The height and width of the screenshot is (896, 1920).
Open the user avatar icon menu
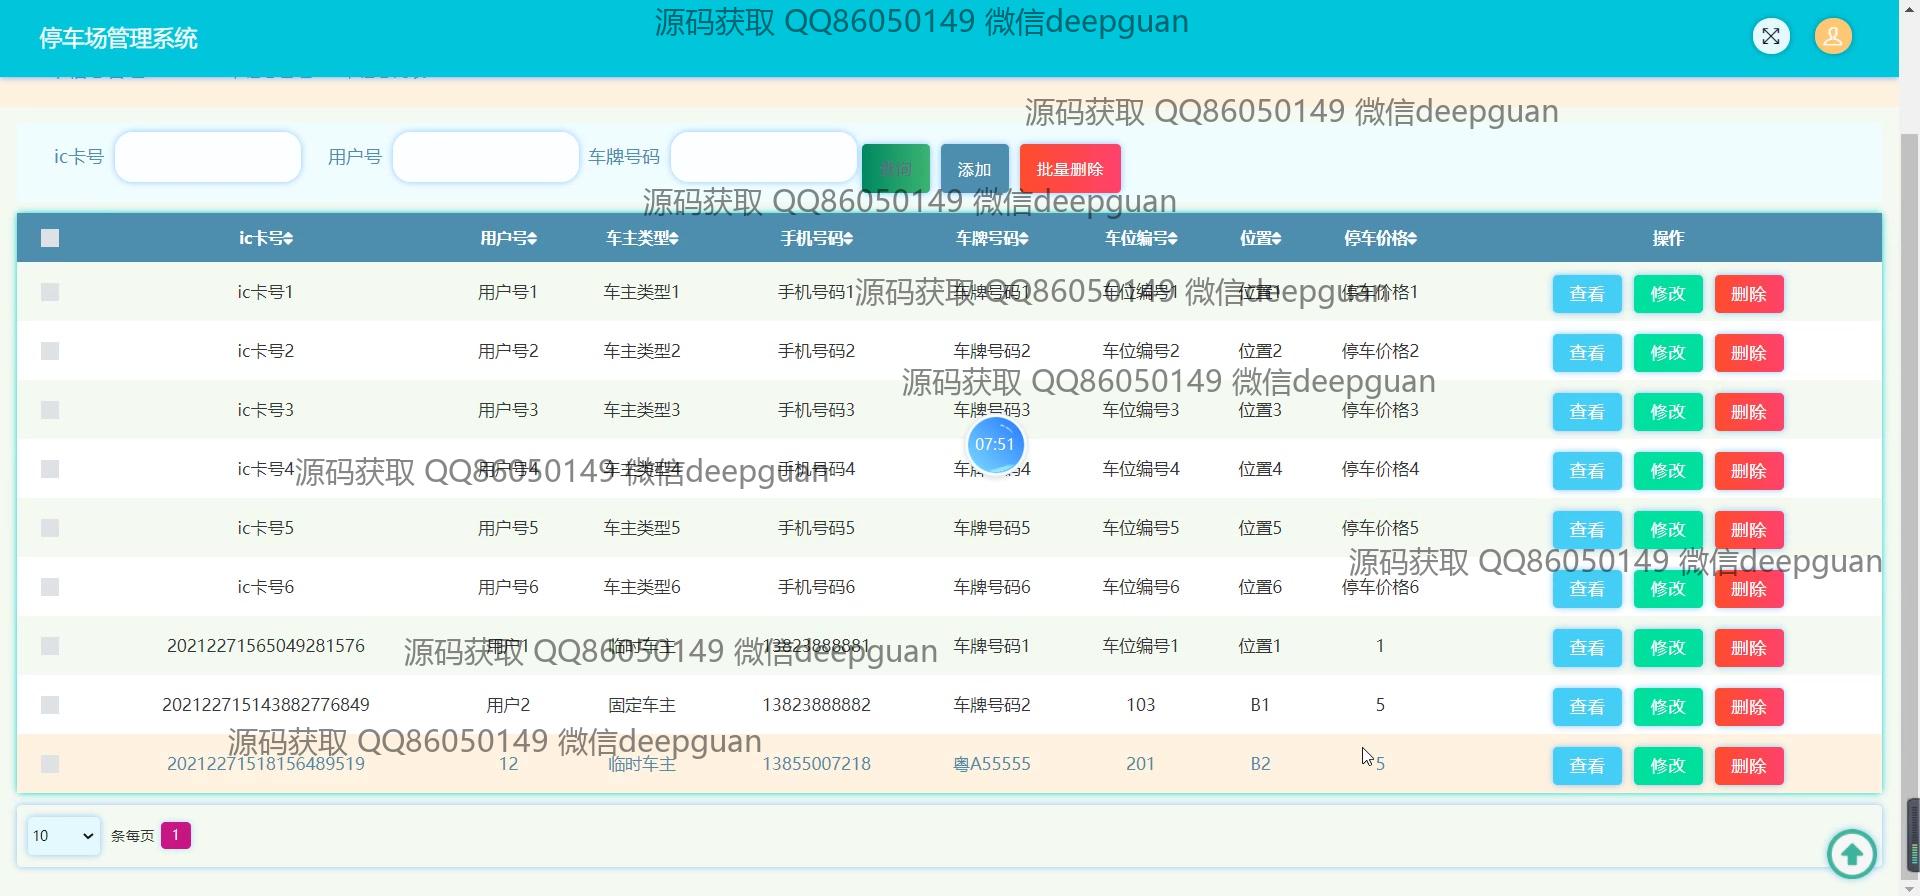point(1833,37)
